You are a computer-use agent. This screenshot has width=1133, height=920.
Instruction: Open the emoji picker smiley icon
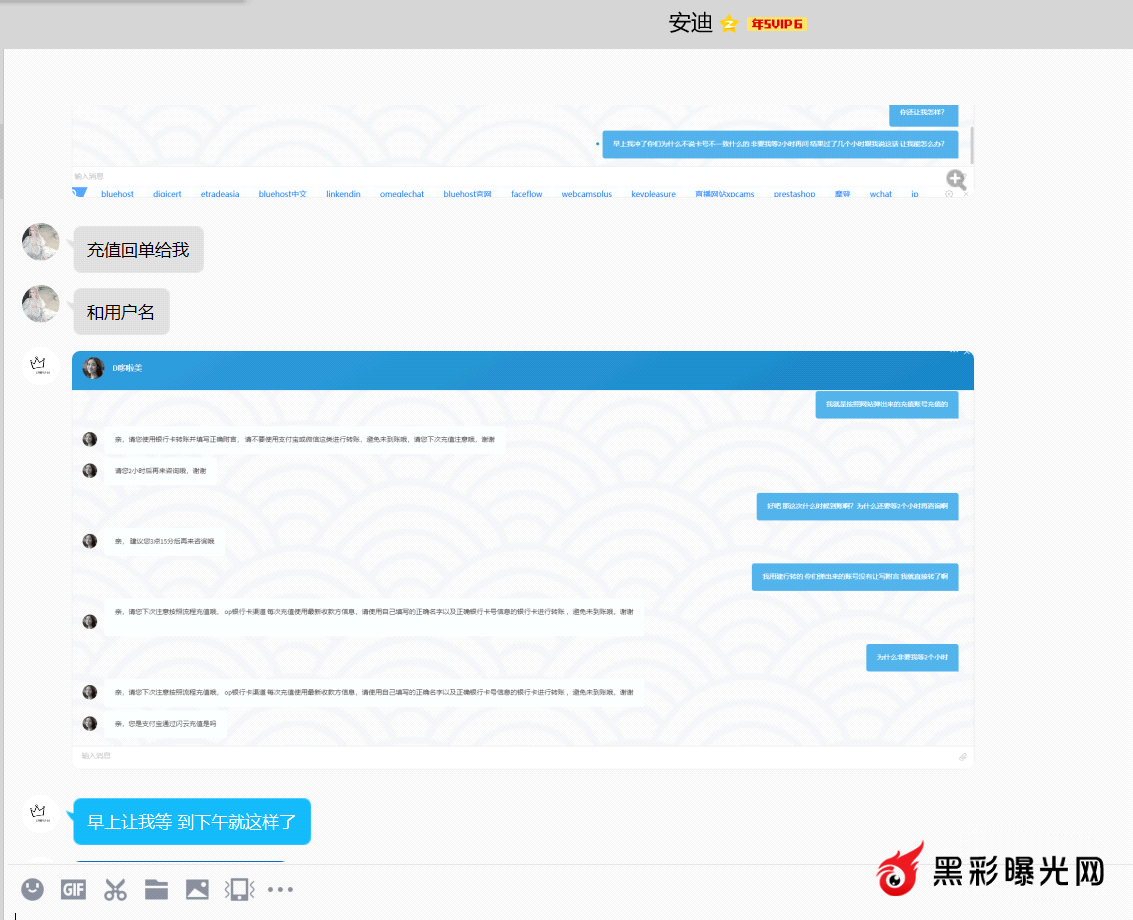click(x=33, y=889)
